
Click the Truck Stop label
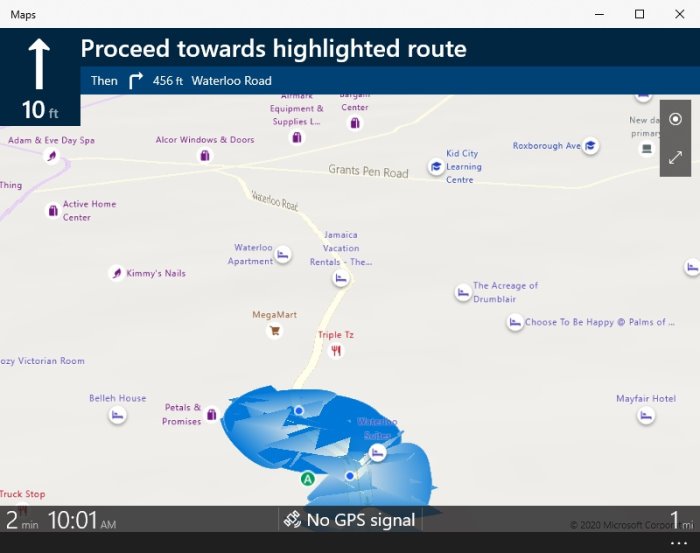(x=23, y=494)
